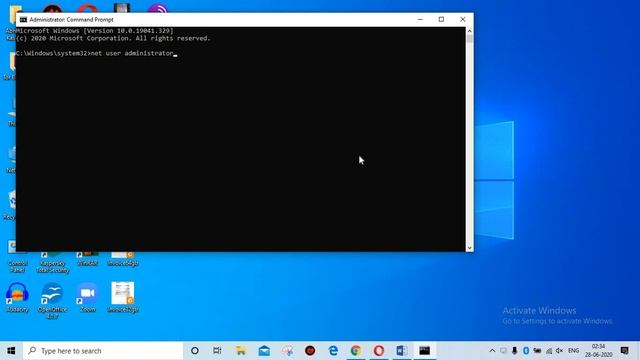Switch to Google Chrome on taskbar
The image size is (640, 360).
pyautogui.click(x=356, y=351)
